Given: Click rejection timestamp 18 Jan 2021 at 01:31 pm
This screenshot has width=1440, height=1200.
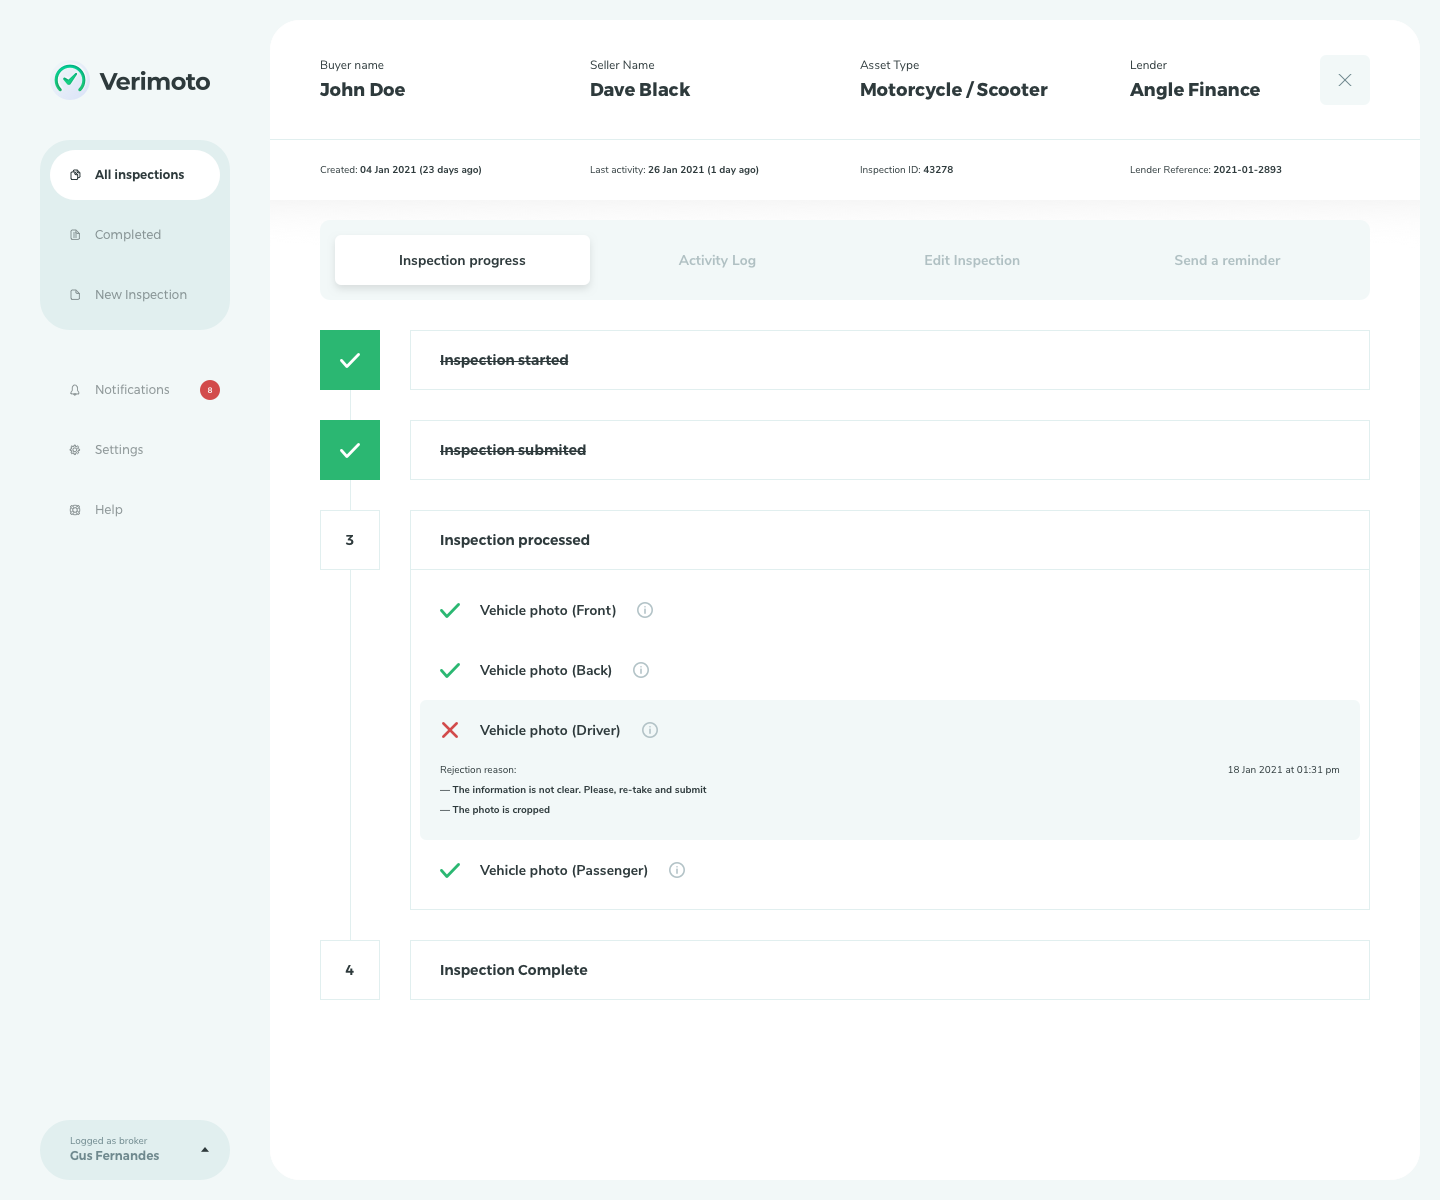Looking at the screenshot, I should pos(1283,770).
